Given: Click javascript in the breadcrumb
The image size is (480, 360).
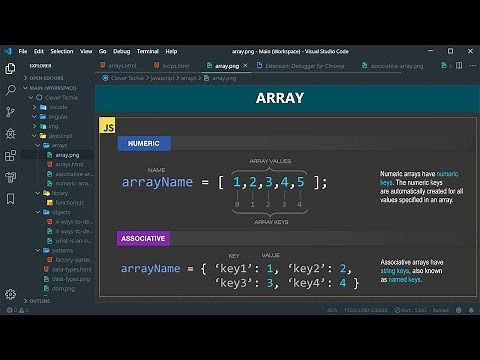Looking at the screenshot, I should click(162, 78).
